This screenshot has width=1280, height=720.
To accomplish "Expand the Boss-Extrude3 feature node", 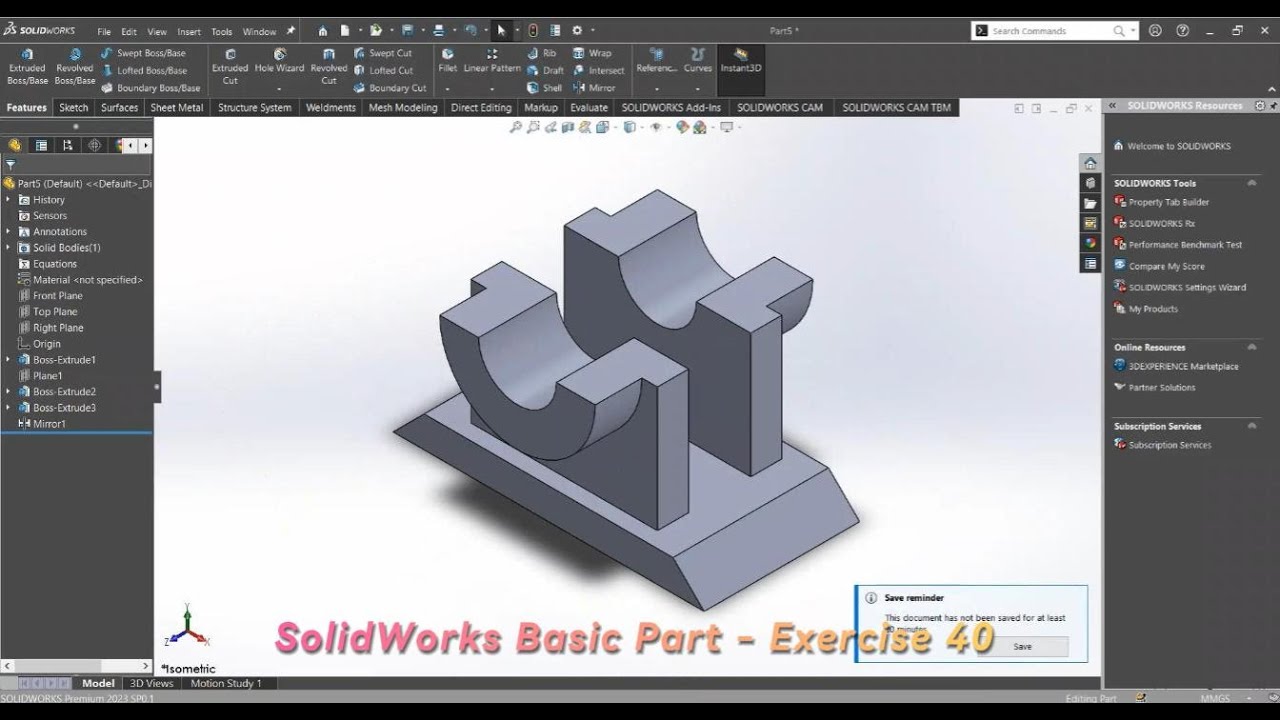I will [x=8, y=408].
